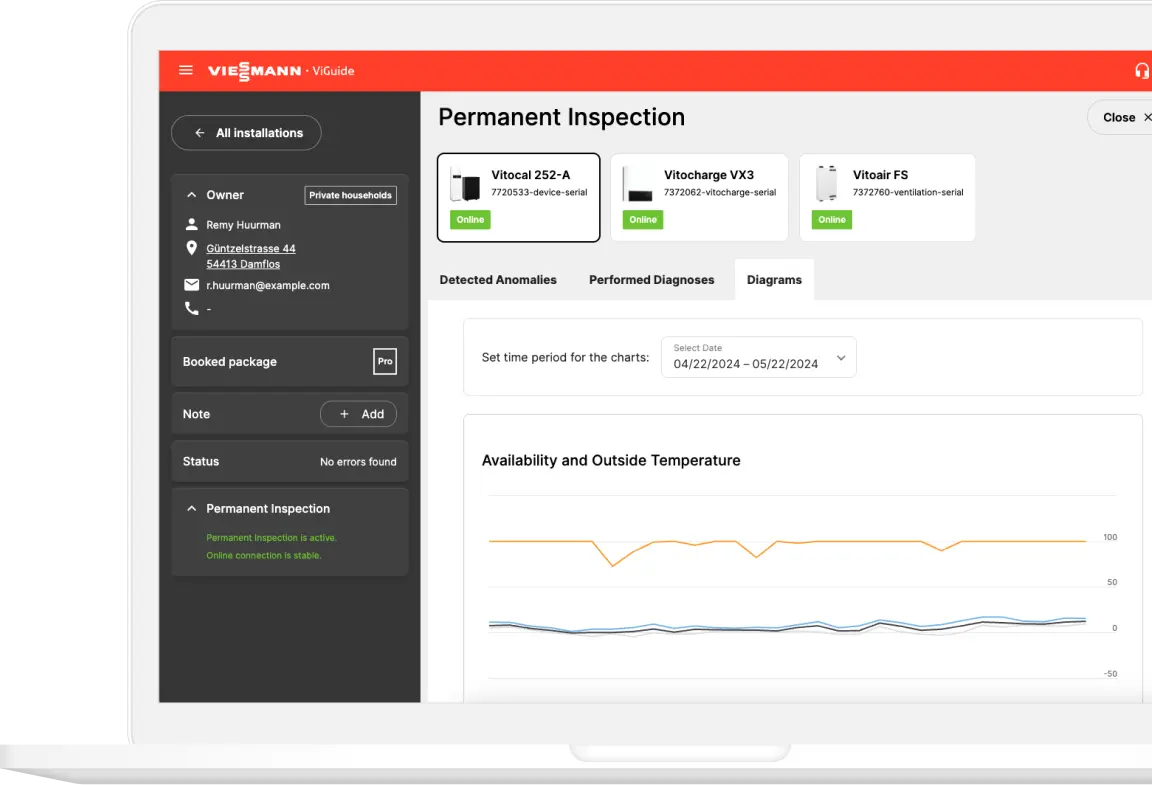Select the Vitoair FS device card
The image size is (1152, 785).
887,197
